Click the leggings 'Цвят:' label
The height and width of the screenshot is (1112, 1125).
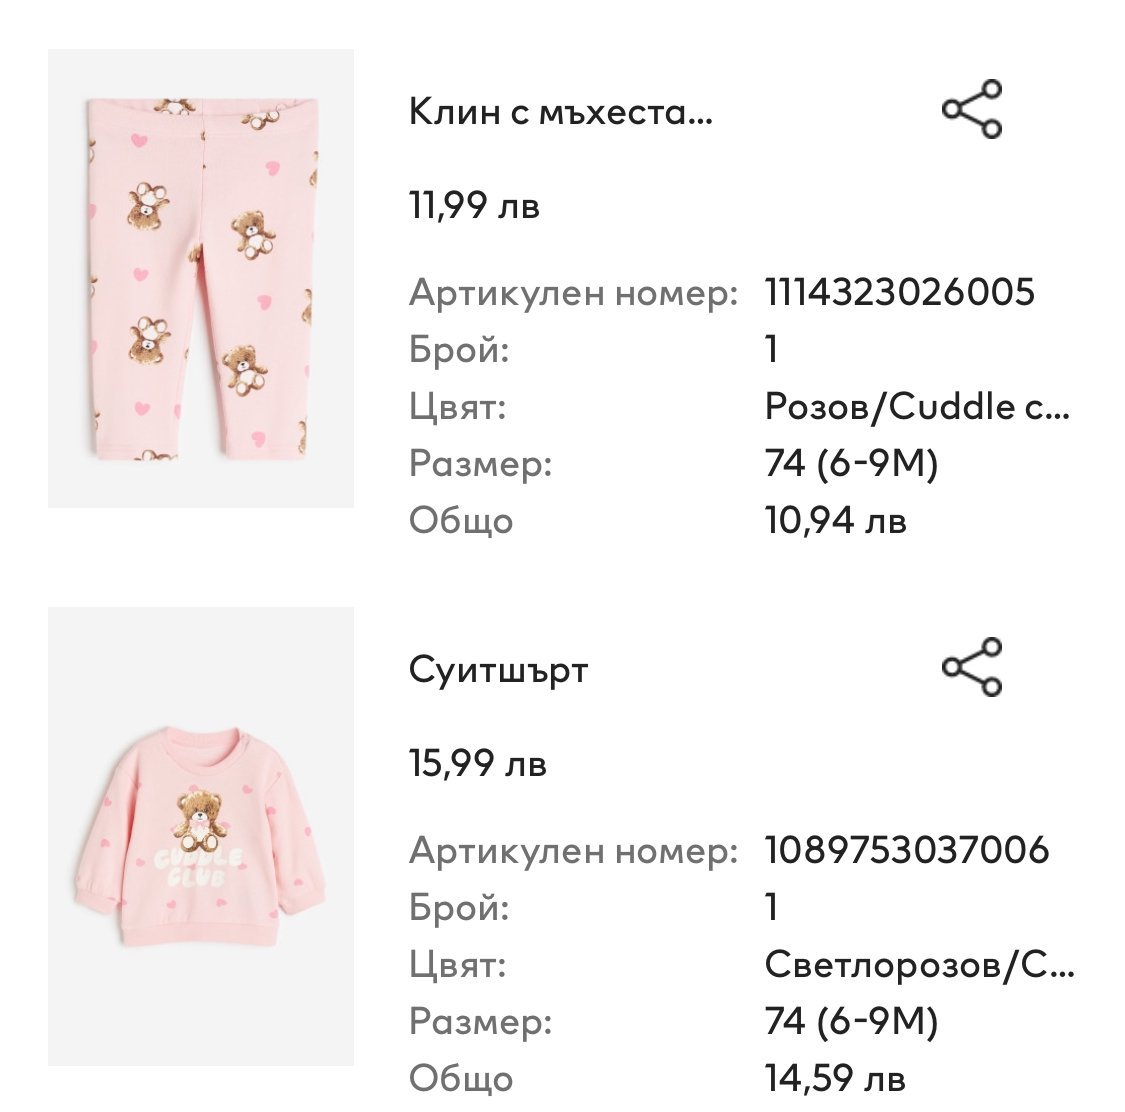tap(457, 408)
